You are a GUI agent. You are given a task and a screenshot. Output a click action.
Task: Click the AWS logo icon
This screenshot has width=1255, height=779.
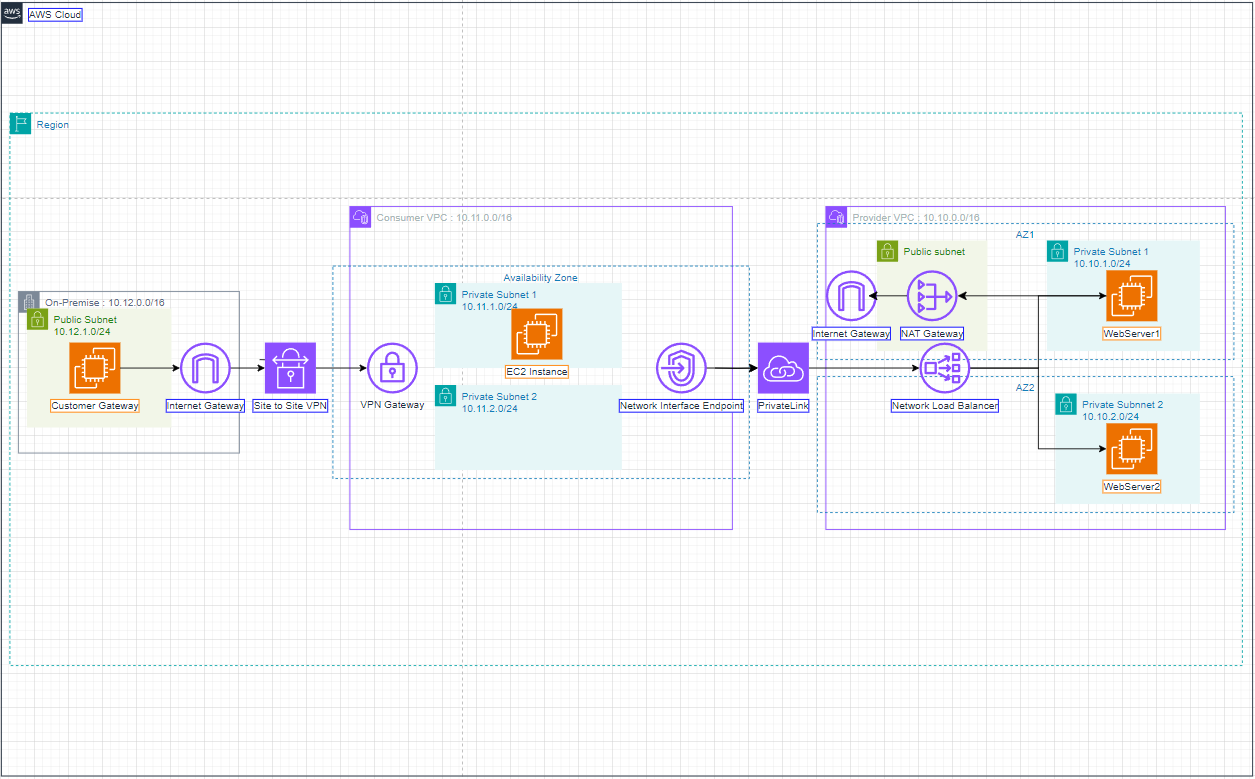[x=13, y=14]
